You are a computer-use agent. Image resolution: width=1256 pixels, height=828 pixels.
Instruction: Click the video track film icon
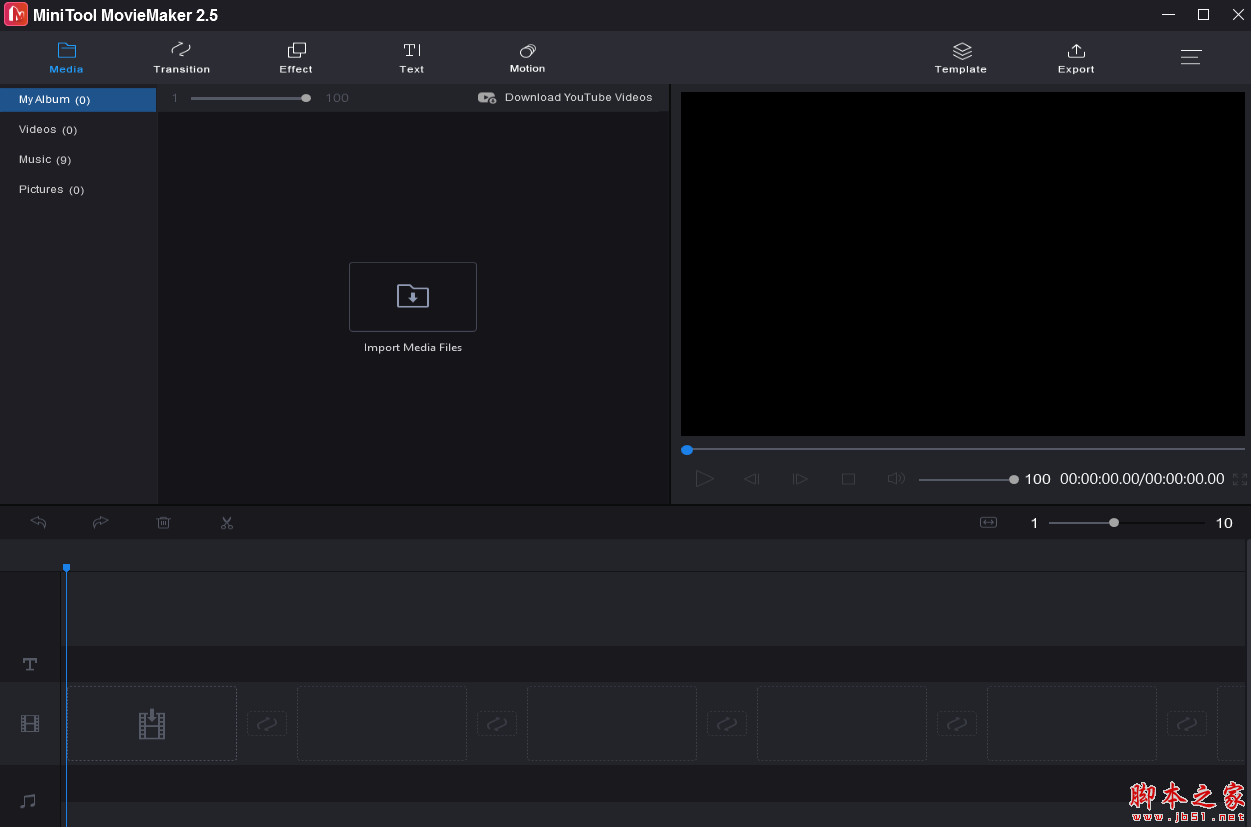click(x=30, y=724)
